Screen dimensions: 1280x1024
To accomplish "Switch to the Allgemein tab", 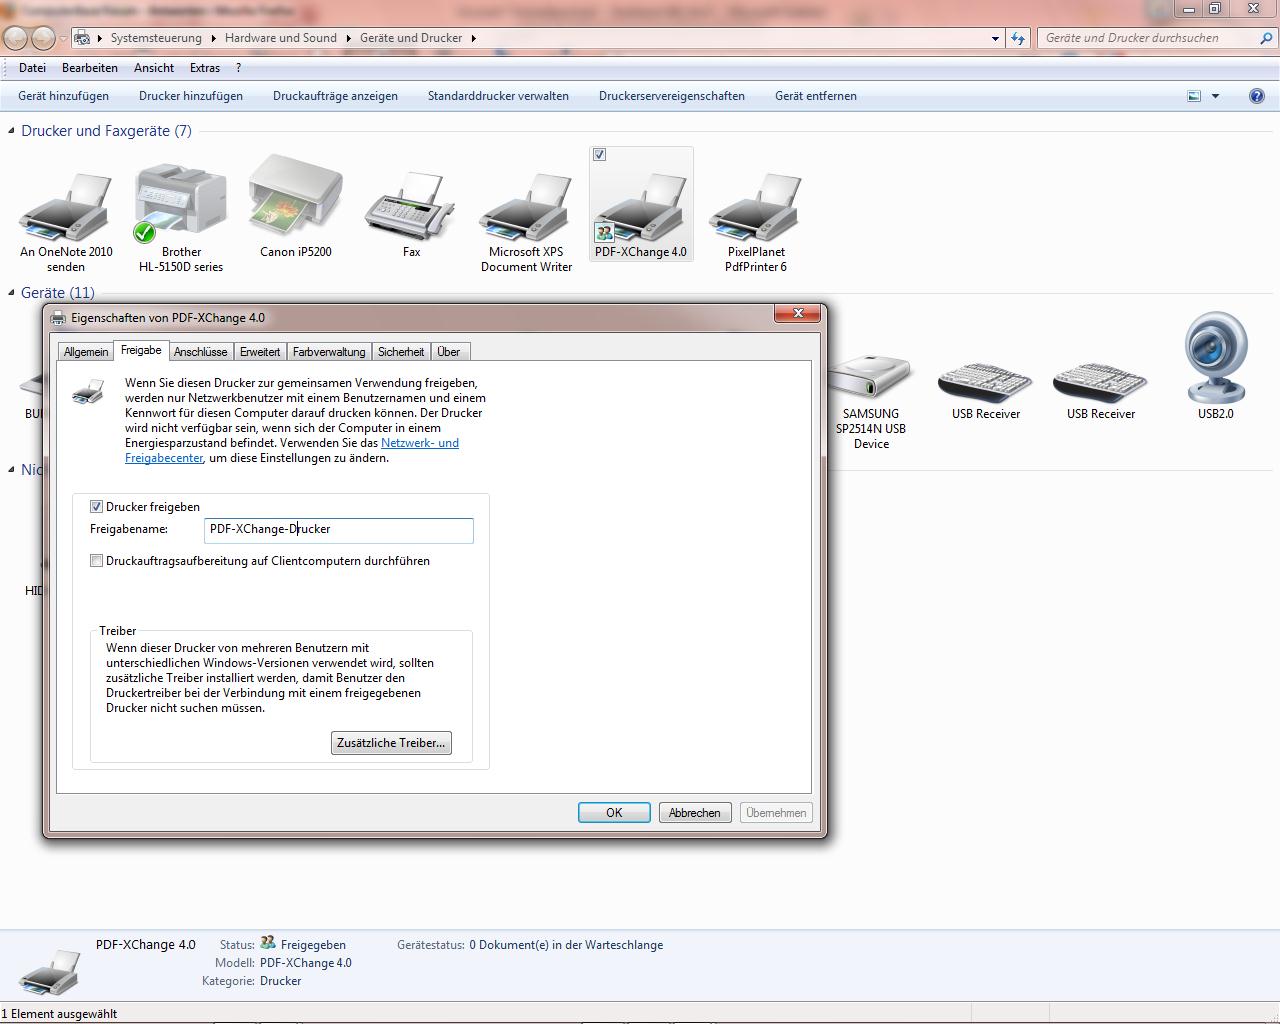I will coord(86,352).
